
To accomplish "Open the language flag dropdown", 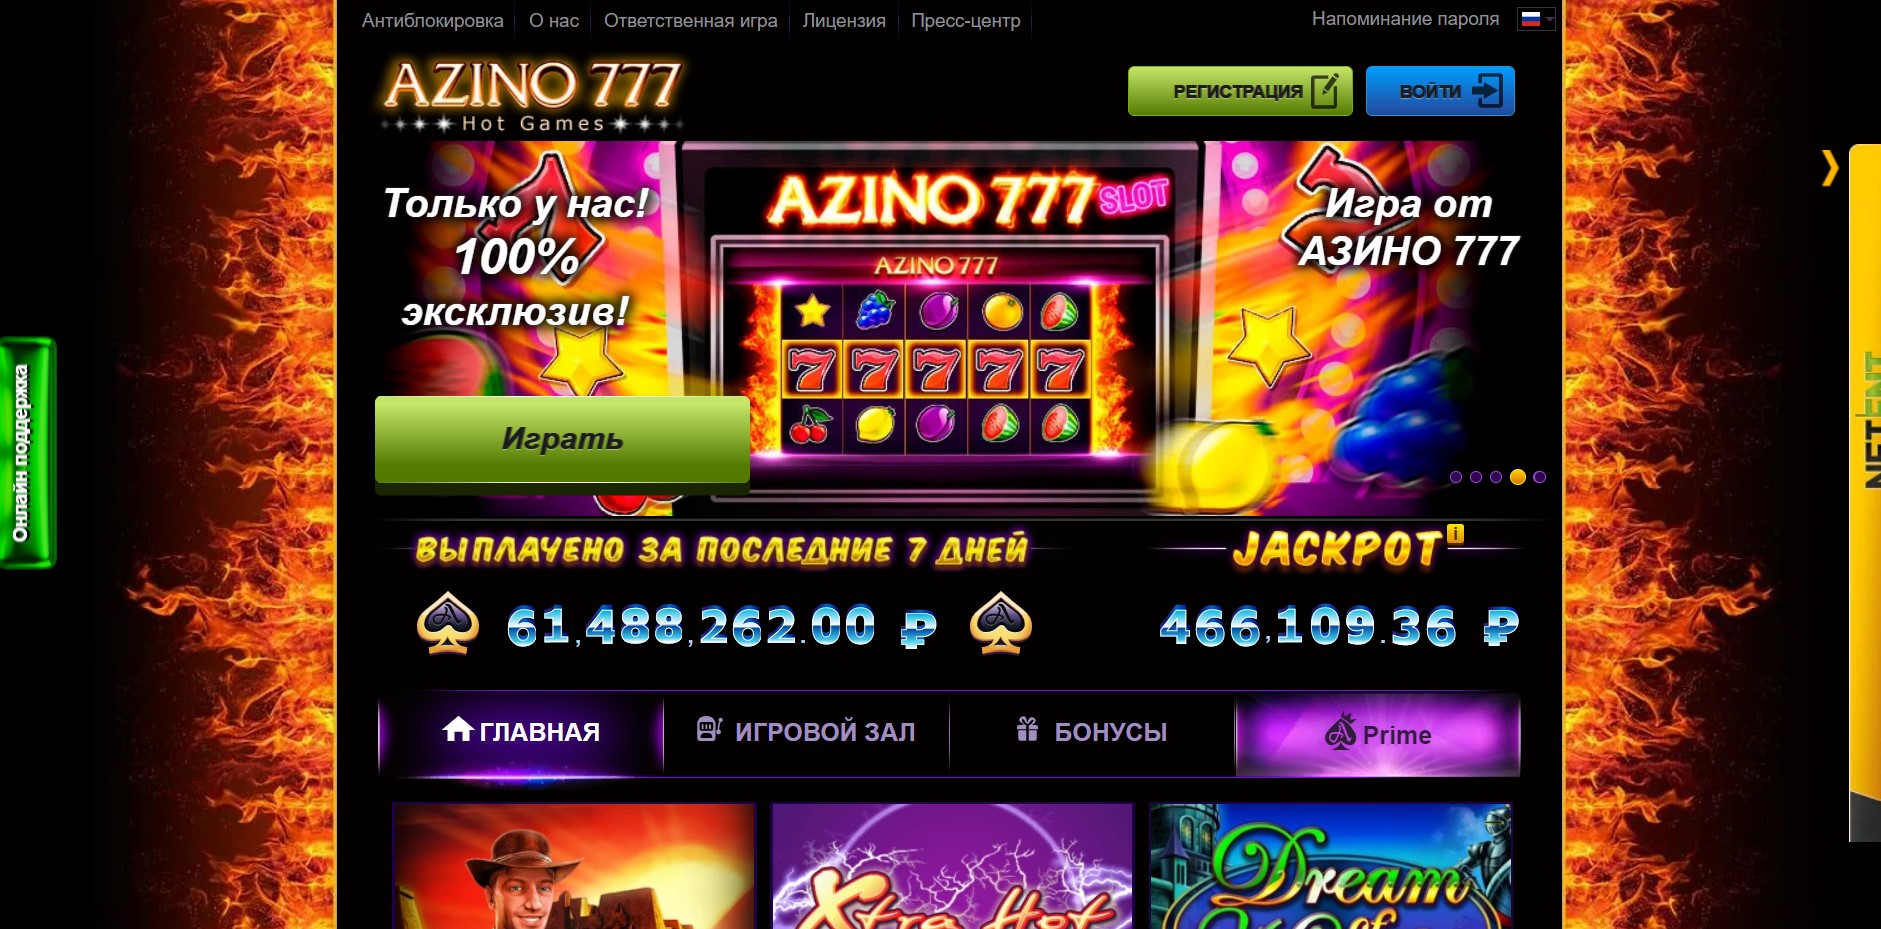I will point(1536,19).
